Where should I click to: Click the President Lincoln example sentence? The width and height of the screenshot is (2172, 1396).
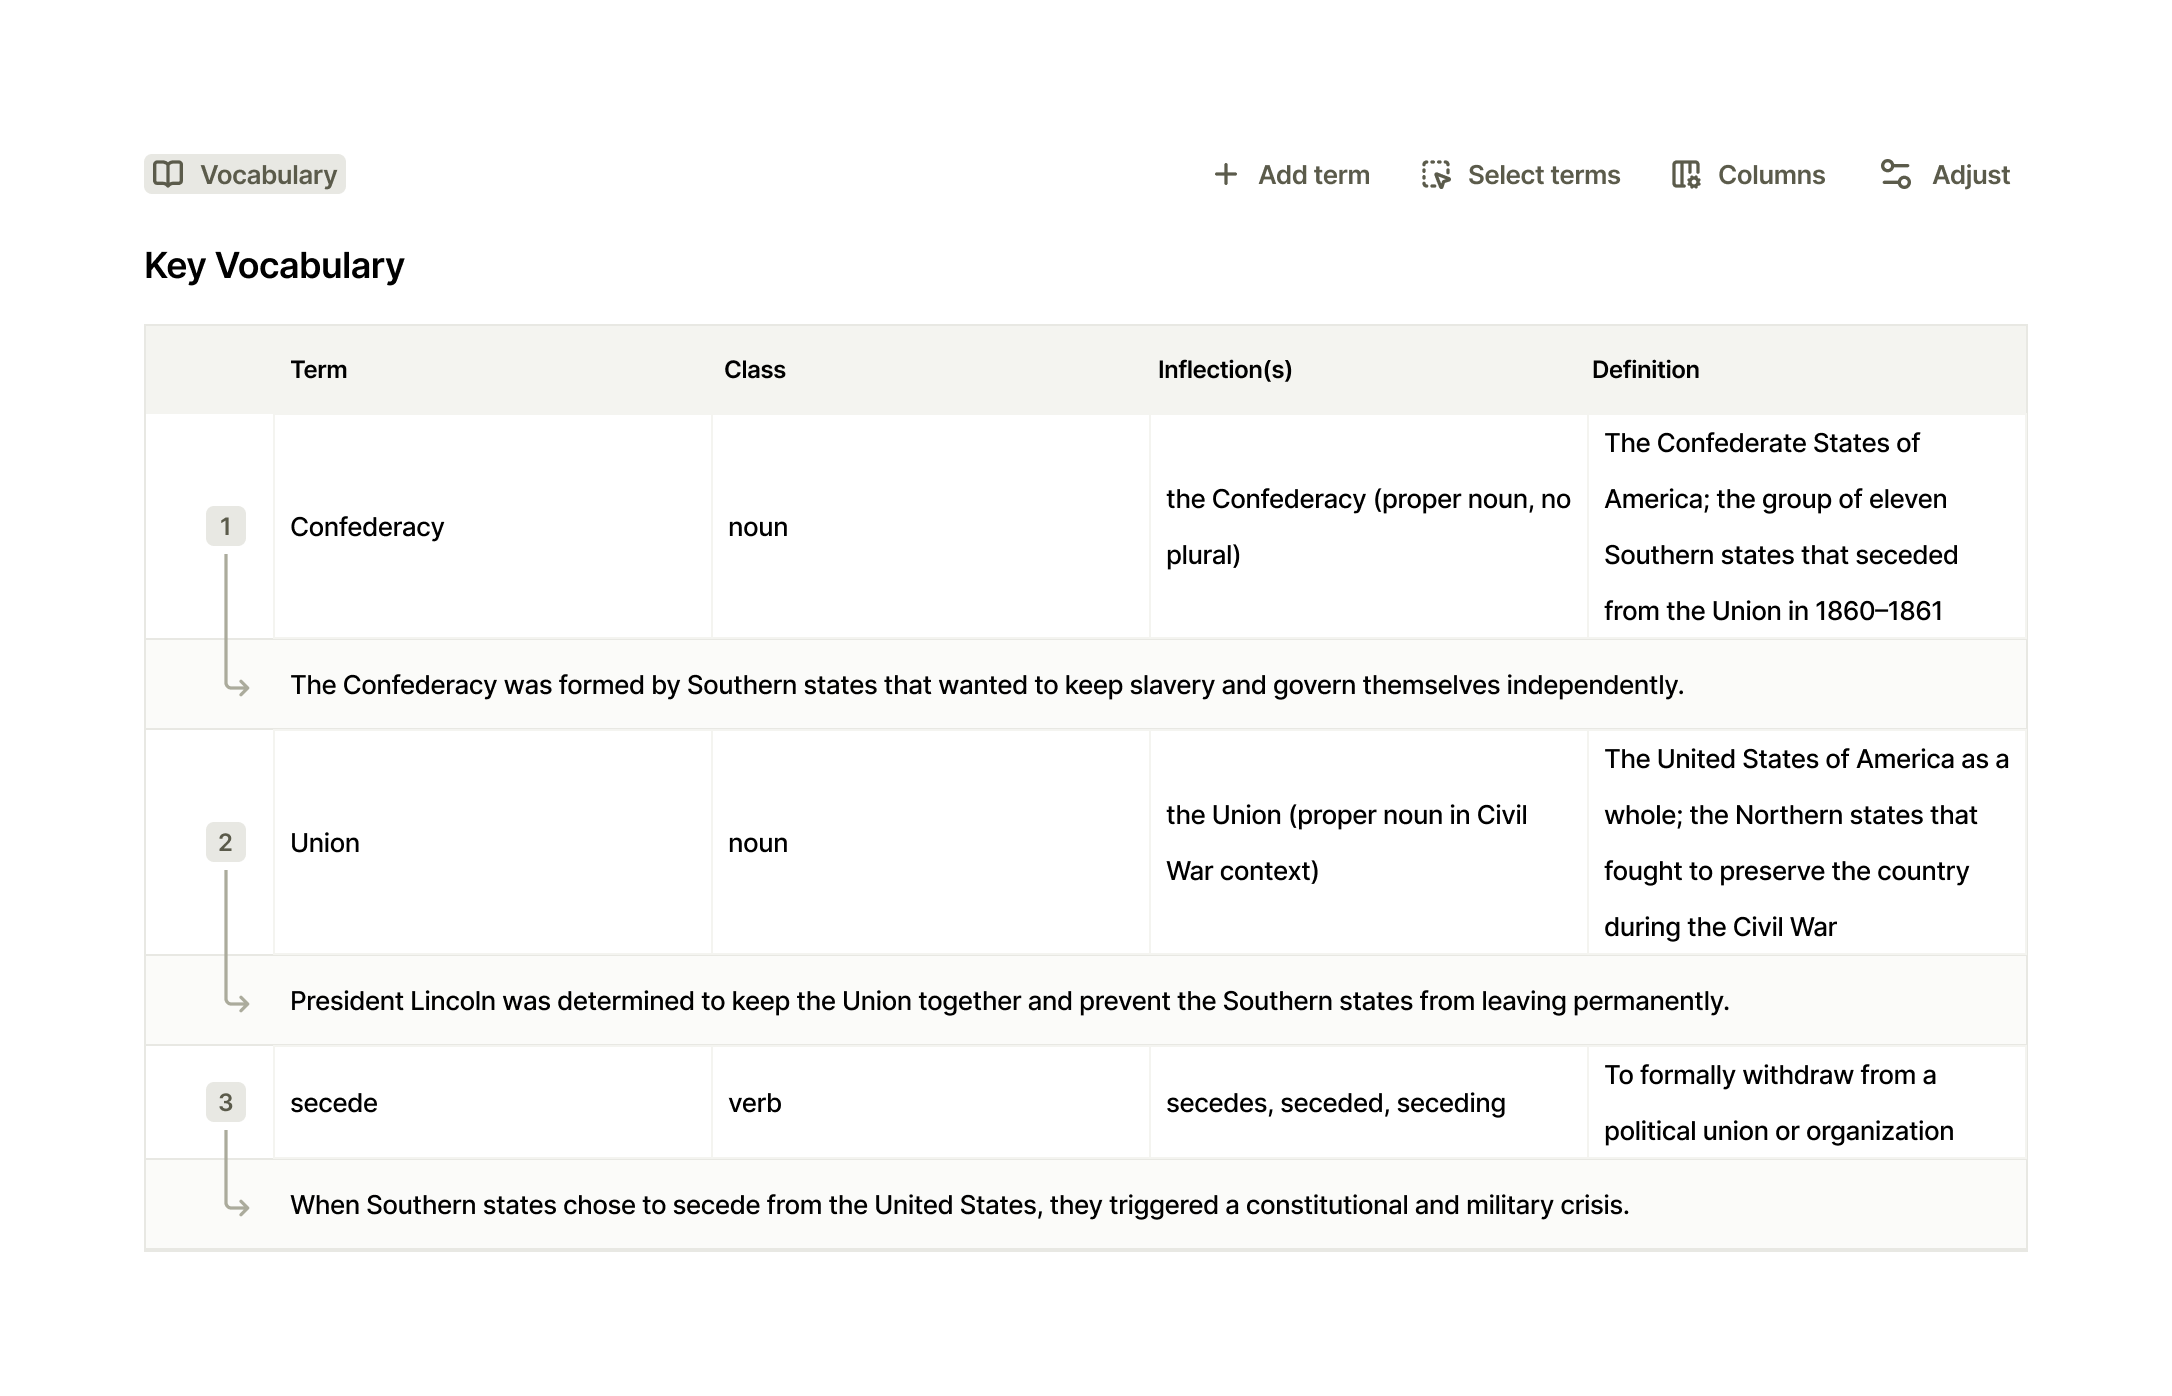coord(1010,1001)
